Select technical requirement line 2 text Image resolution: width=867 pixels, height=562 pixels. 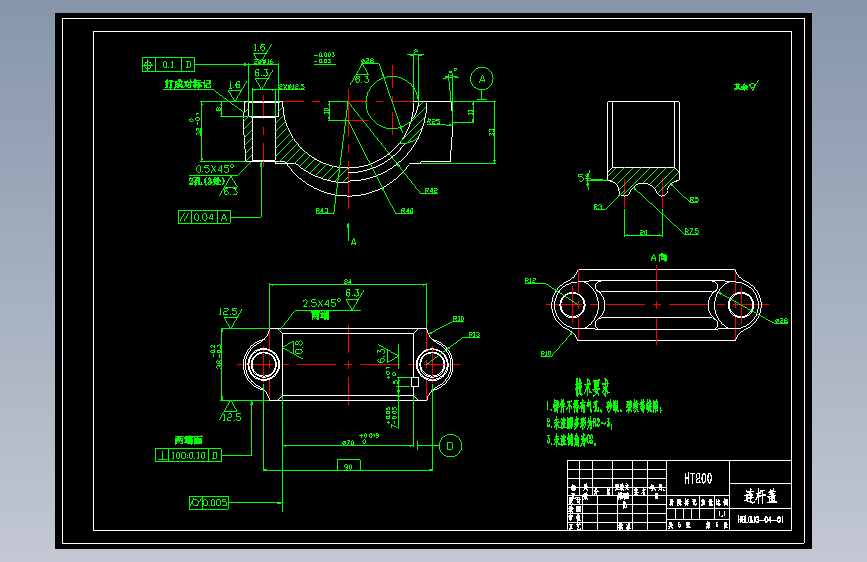click(x=579, y=424)
